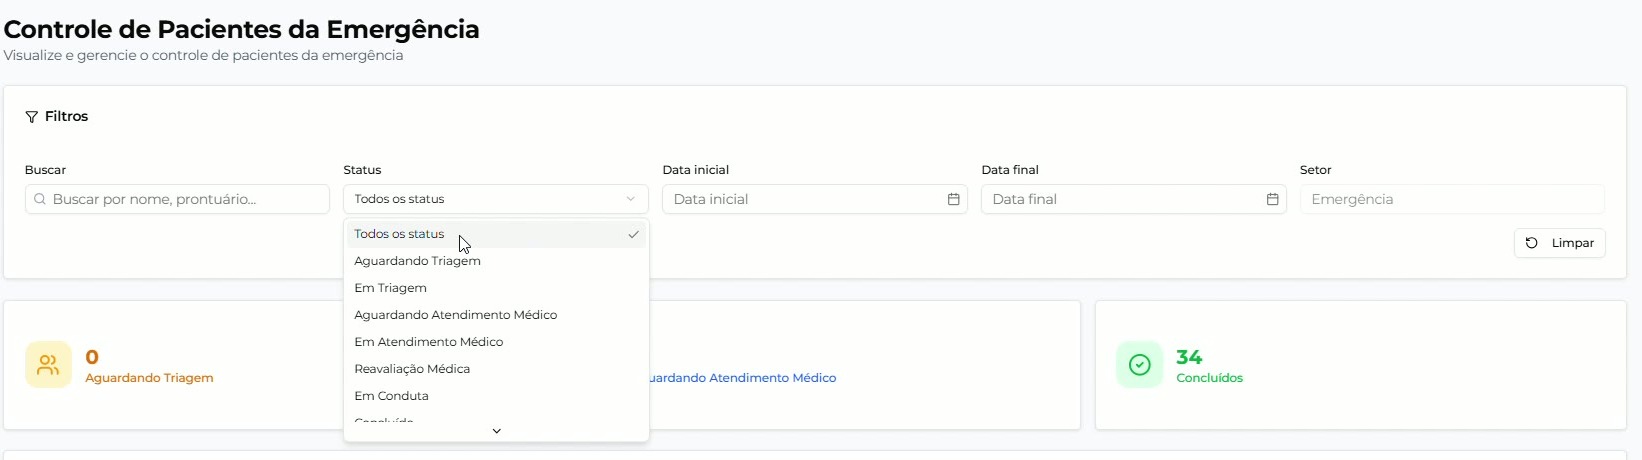Click the Aguardando Triagem card label
The image size is (1642, 460).
(x=149, y=378)
